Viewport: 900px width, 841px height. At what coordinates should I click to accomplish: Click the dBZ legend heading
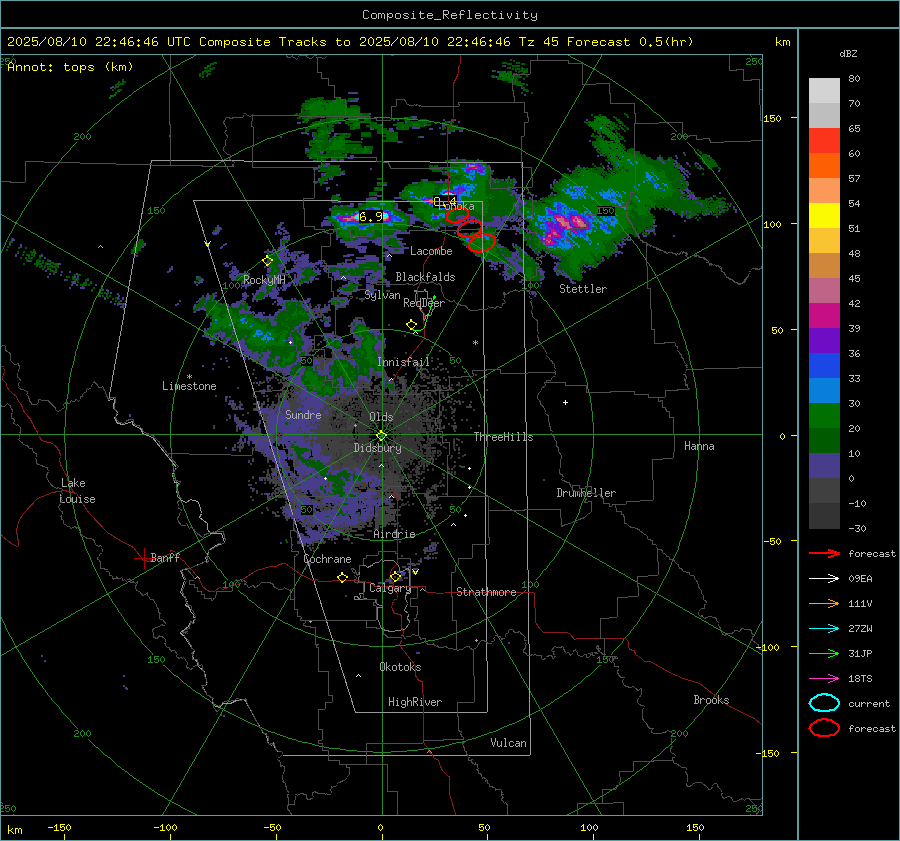coord(848,53)
